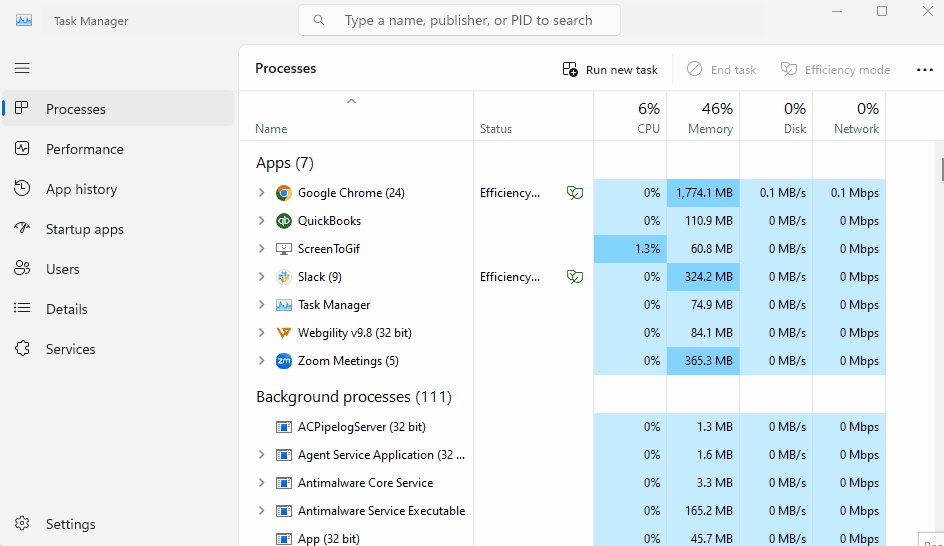
Task: Expand the Google Chrome process group
Action: 261,193
